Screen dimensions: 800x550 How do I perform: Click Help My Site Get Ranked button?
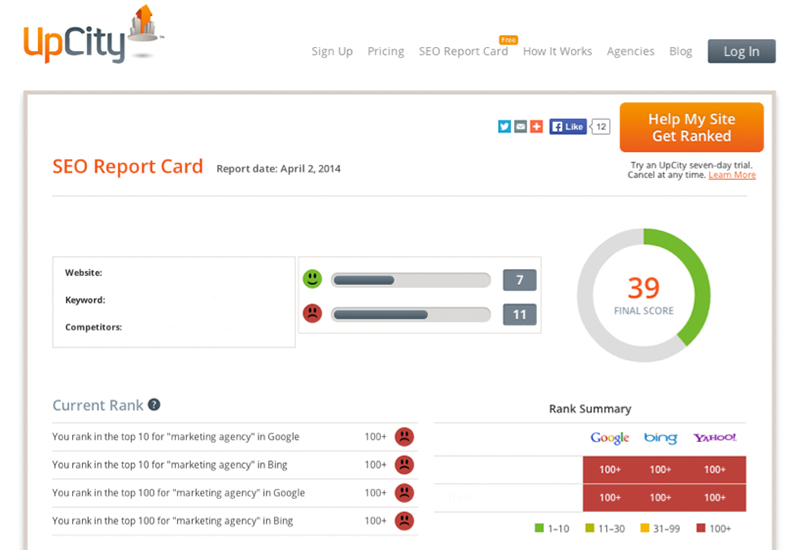pyautogui.click(x=691, y=128)
